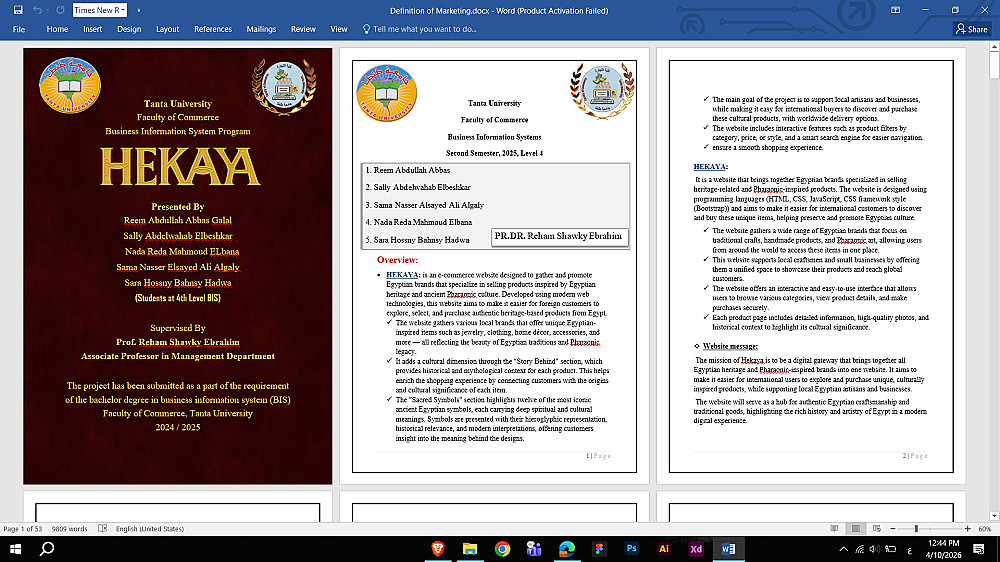Click the word count 9809 words
This screenshot has height=562, width=1000.
click(70, 529)
